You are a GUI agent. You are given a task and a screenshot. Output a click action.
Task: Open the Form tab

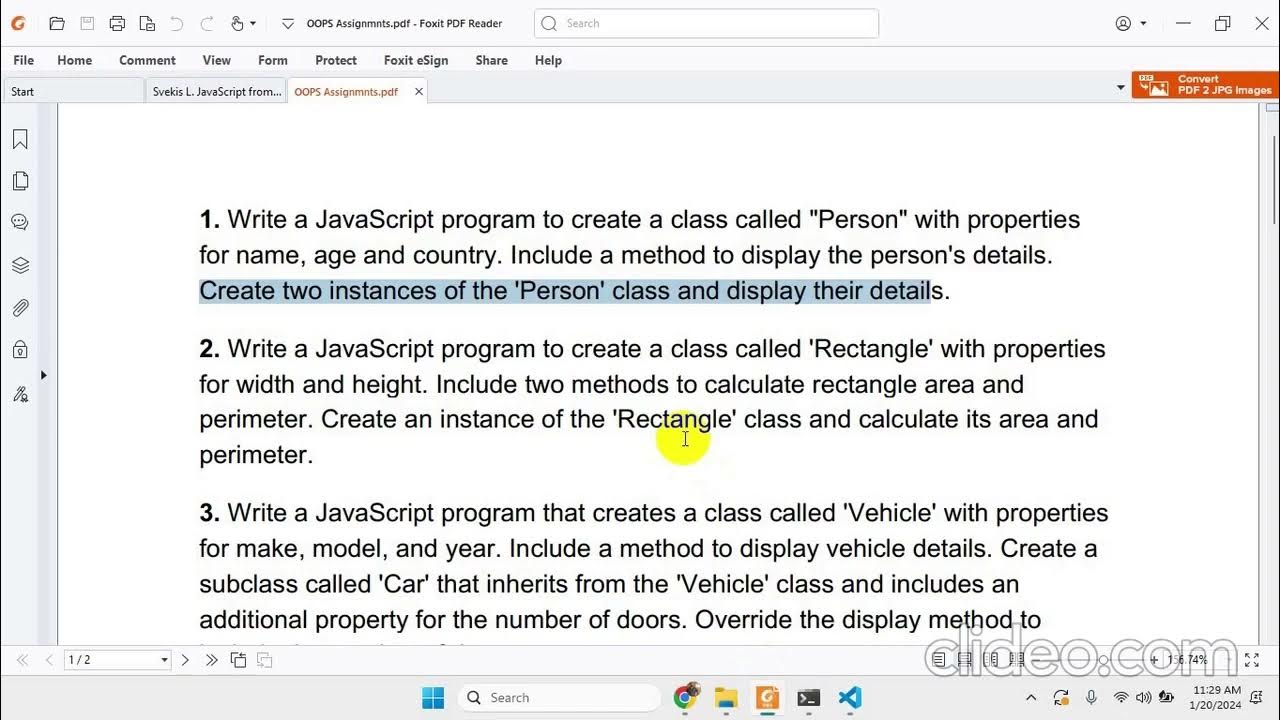point(273,60)
